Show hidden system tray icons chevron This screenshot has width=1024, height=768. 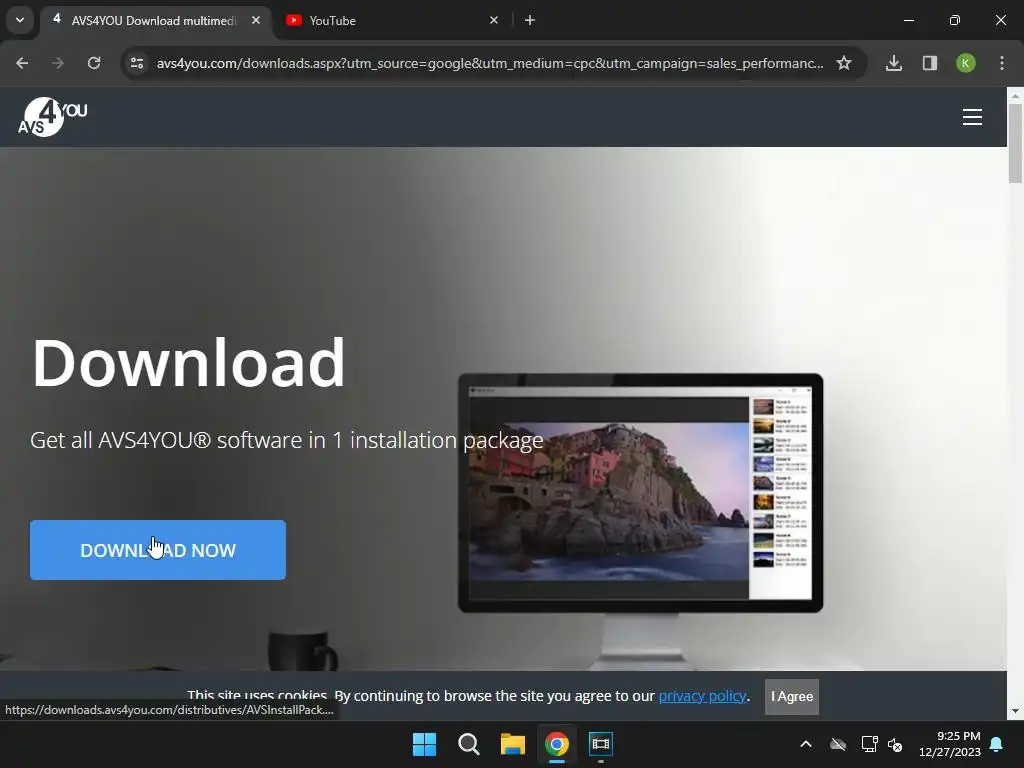click(x=806, y=744)
